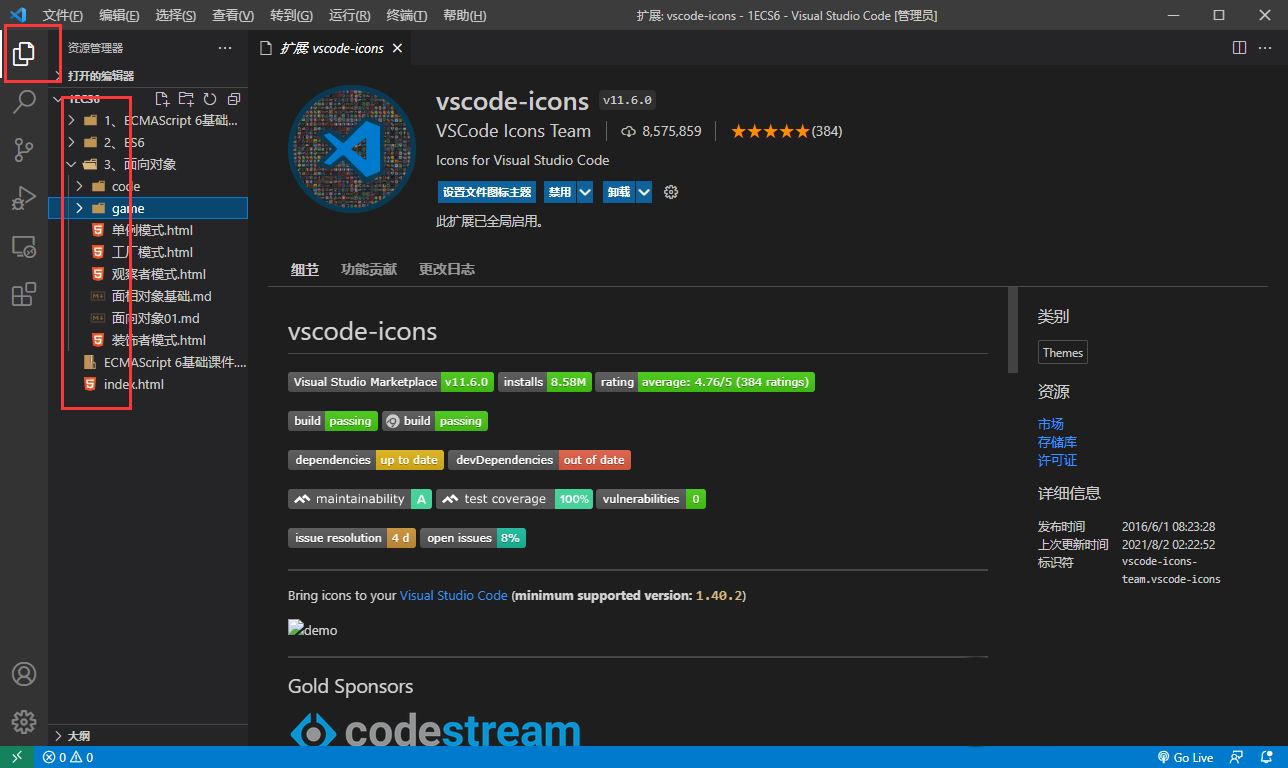Open the 运行(R) menu
Image resolution: width=1288 pixels, height=768 pixels.
[x=349, y=15]
